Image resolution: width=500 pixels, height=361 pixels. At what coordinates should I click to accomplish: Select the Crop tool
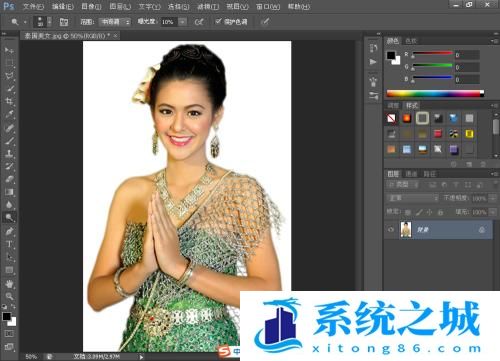9,101
